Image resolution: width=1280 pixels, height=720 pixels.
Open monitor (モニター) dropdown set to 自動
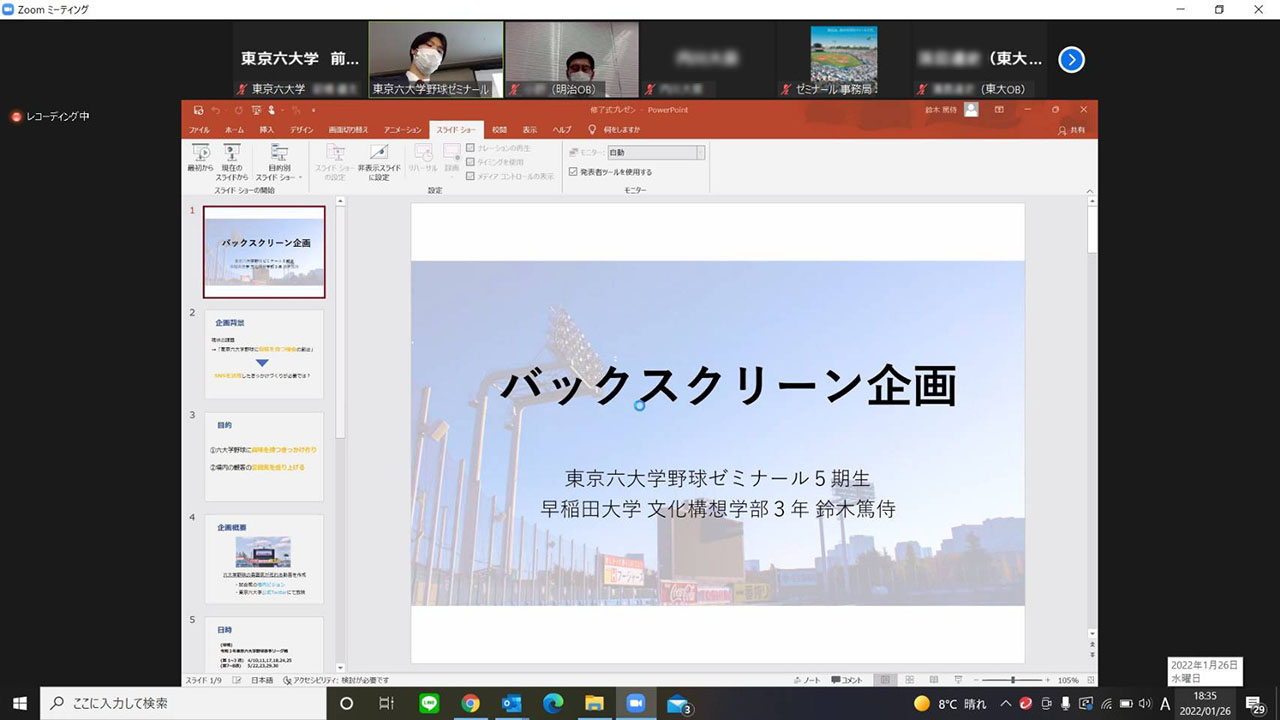(x=655, y=153)
